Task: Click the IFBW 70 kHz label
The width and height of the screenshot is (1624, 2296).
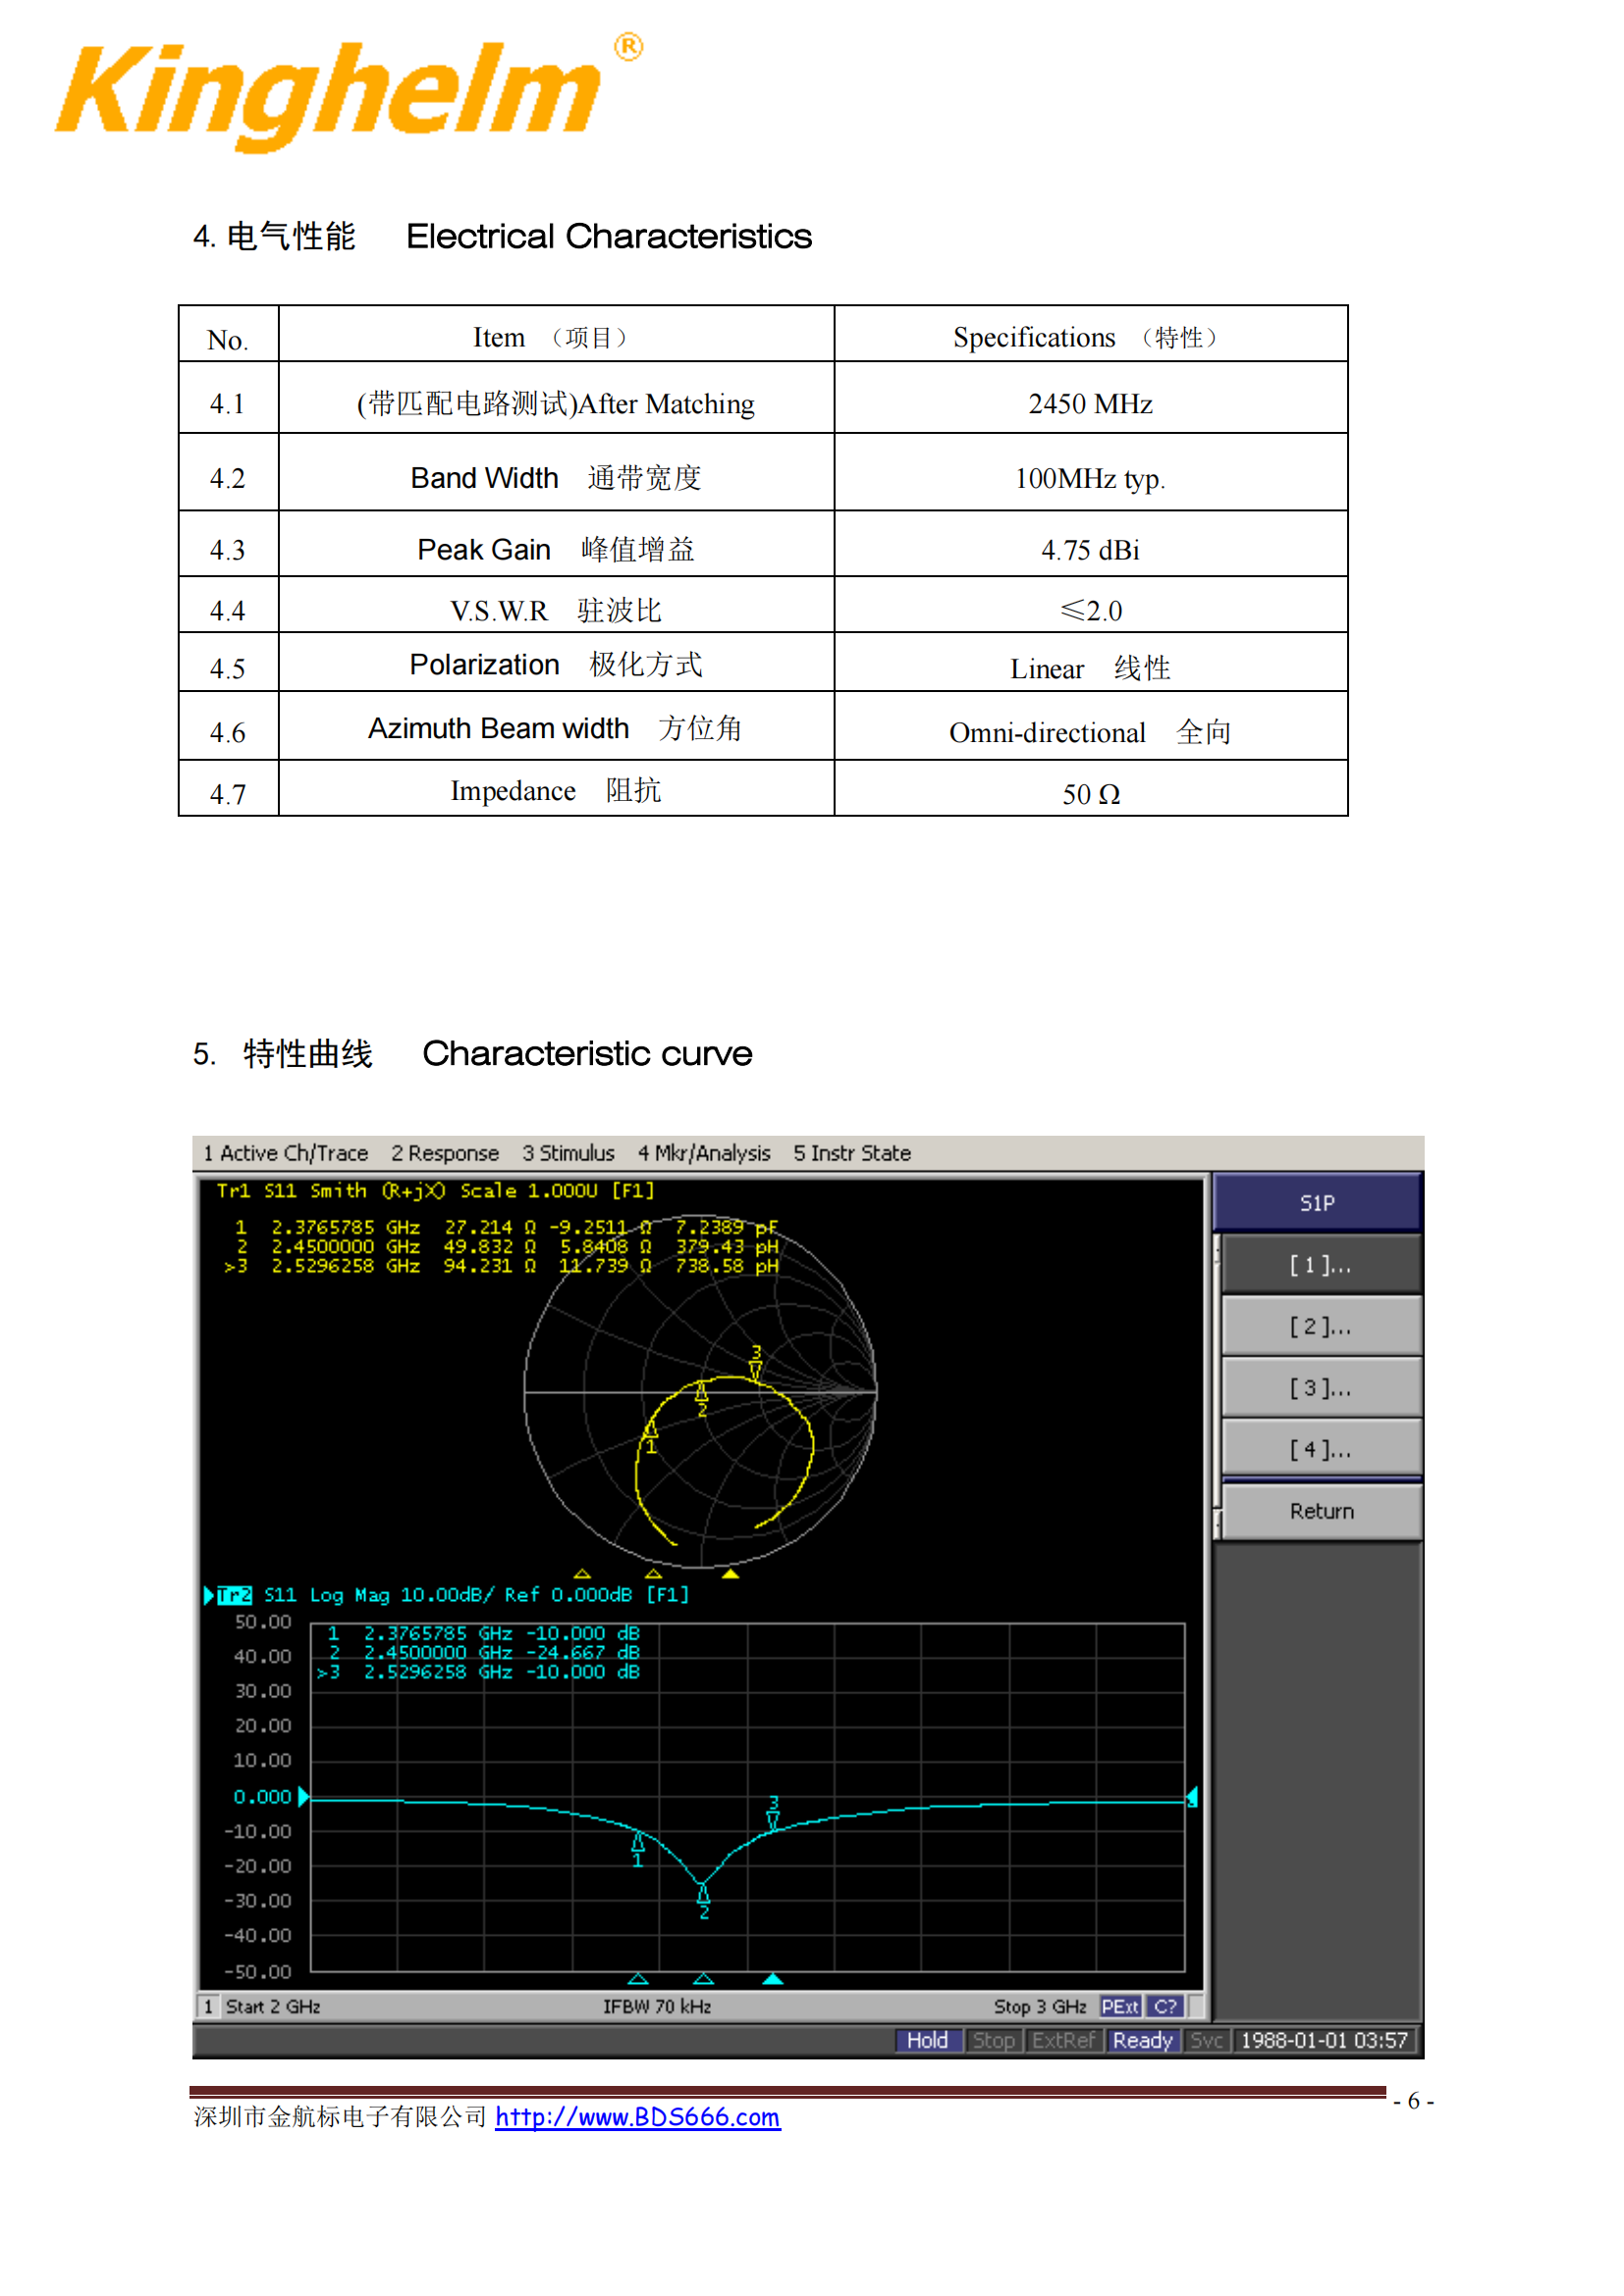Action: (657, 2006)
